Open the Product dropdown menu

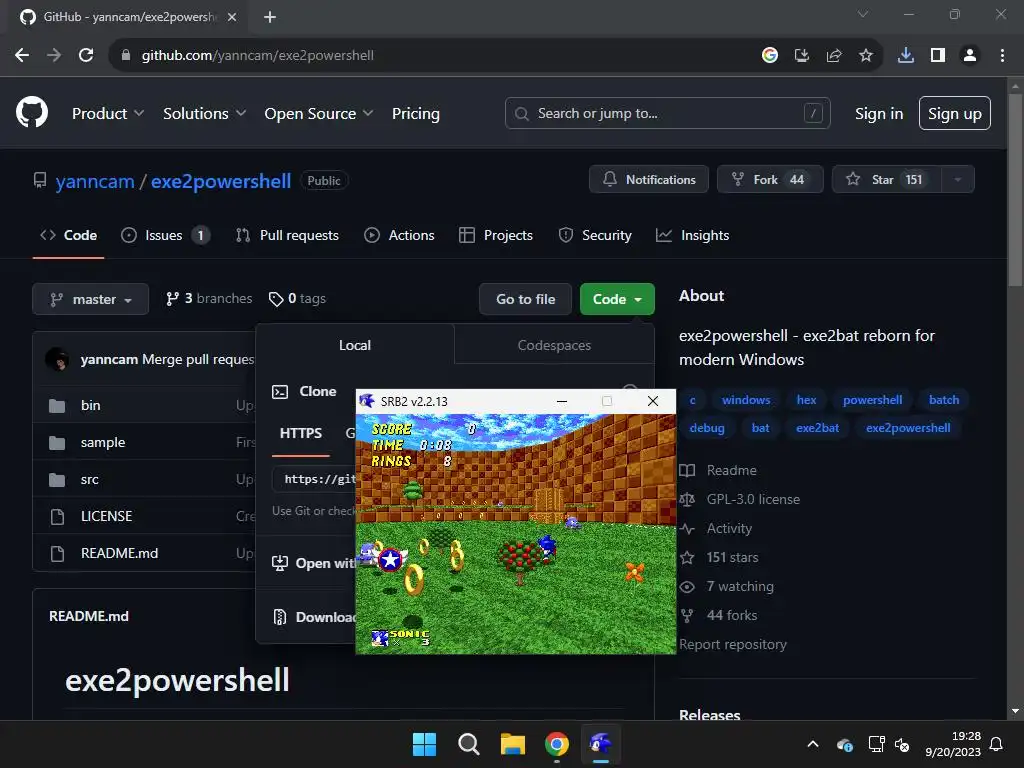(x=108, y=114)
